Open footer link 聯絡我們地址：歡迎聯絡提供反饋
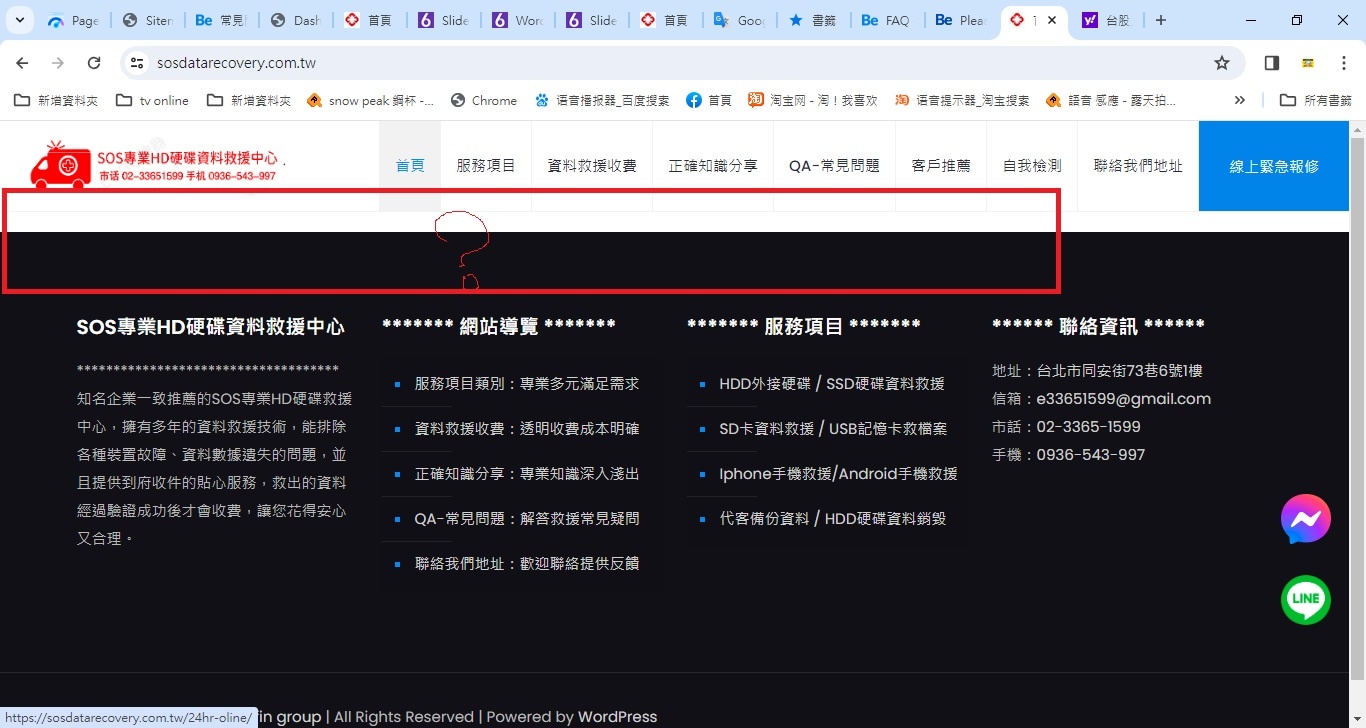Image resolution: width=1366 pixels, height=728 pixels. point(527,564)
